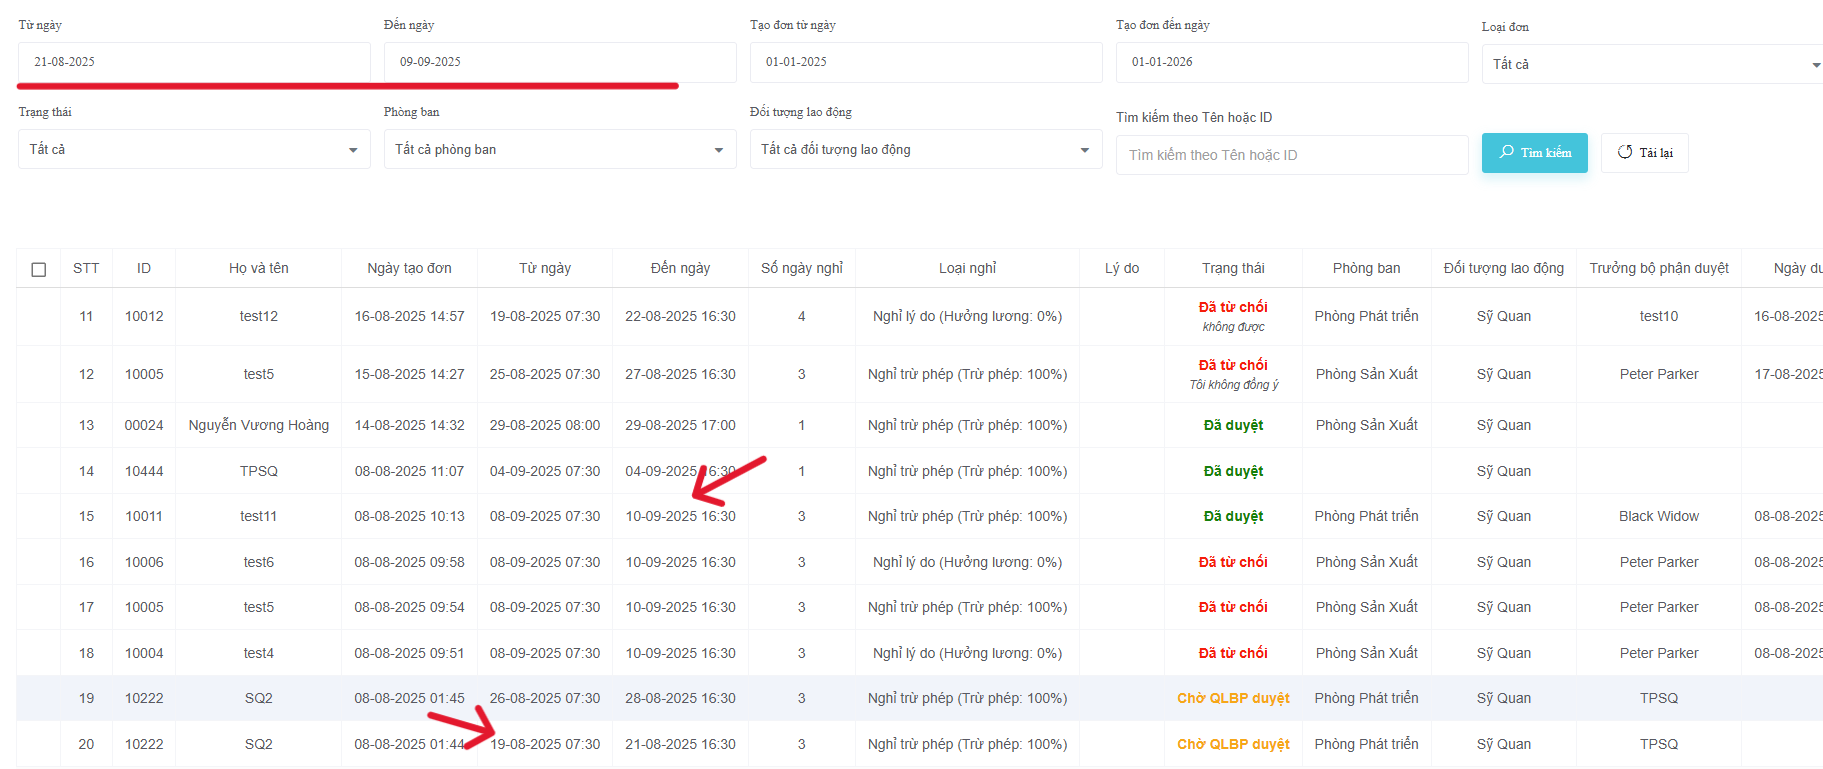Click the Tìm kiếm search button
Viewport: 1823px width, 769px height.
[1534, 153]
